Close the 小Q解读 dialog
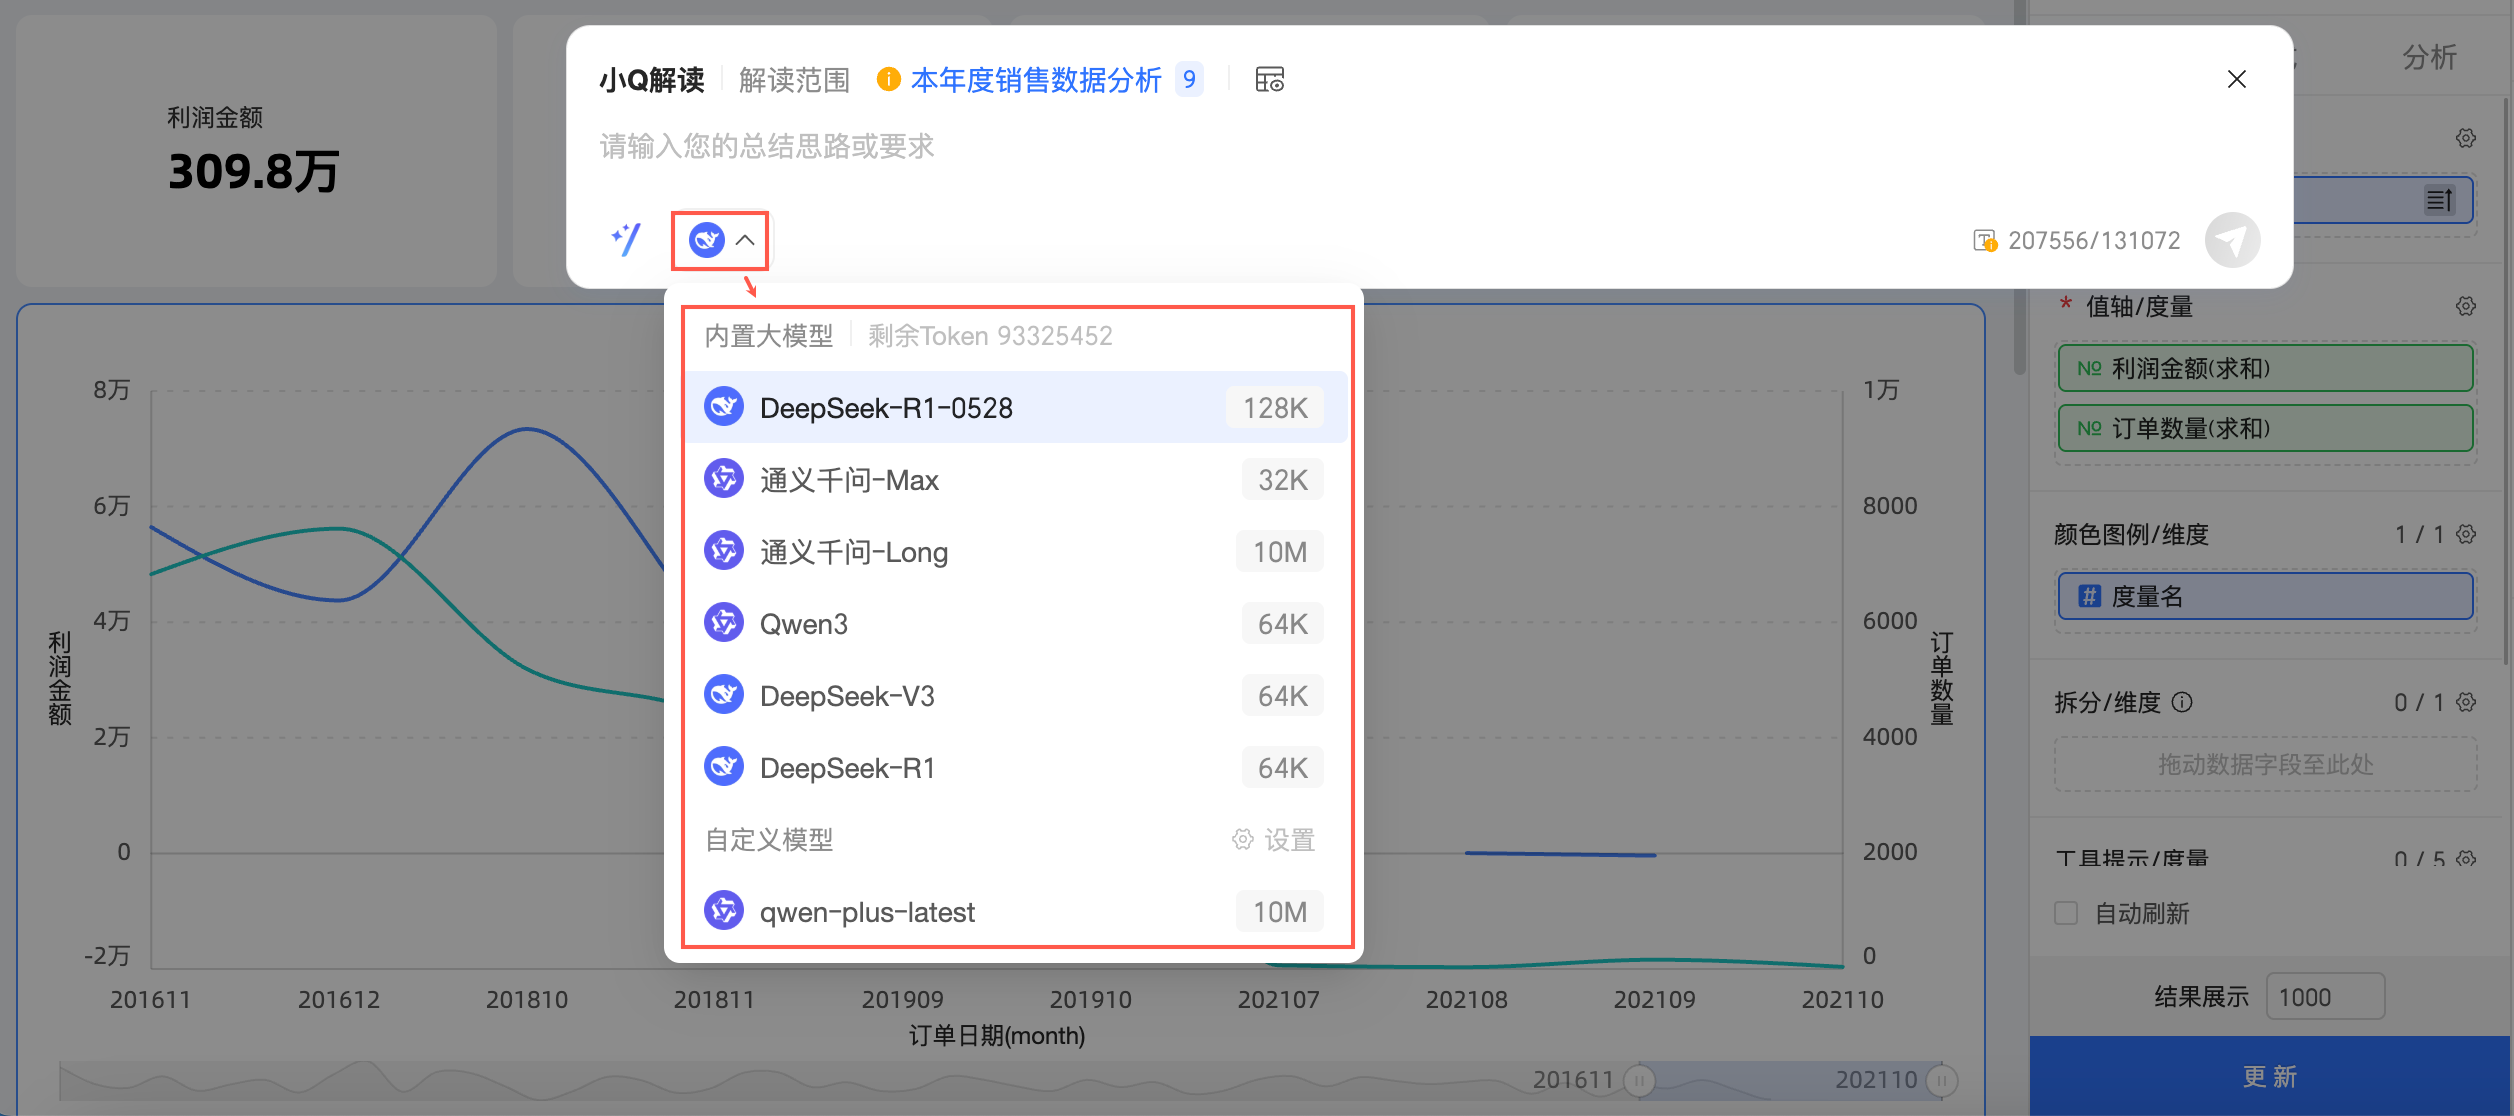Viewport: 2514px width, 1116px height. point(2237,79)
